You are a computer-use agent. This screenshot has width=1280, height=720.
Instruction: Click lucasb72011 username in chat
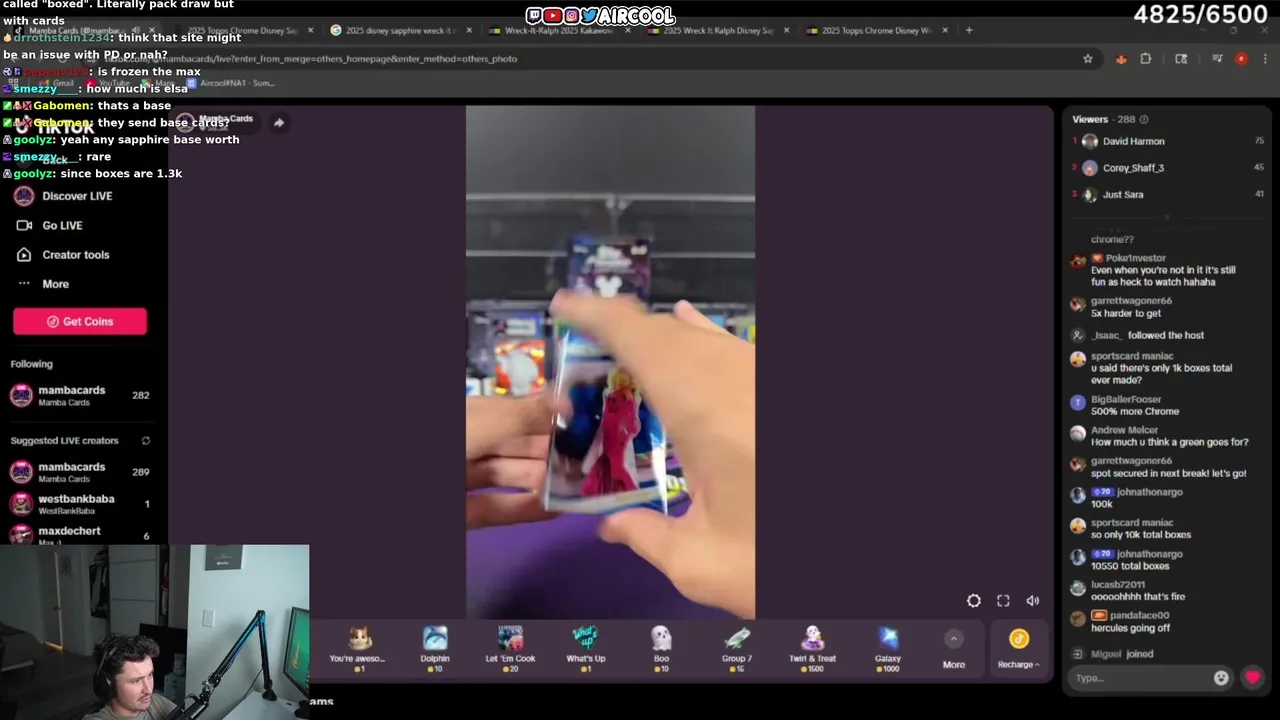point(1118,584)
